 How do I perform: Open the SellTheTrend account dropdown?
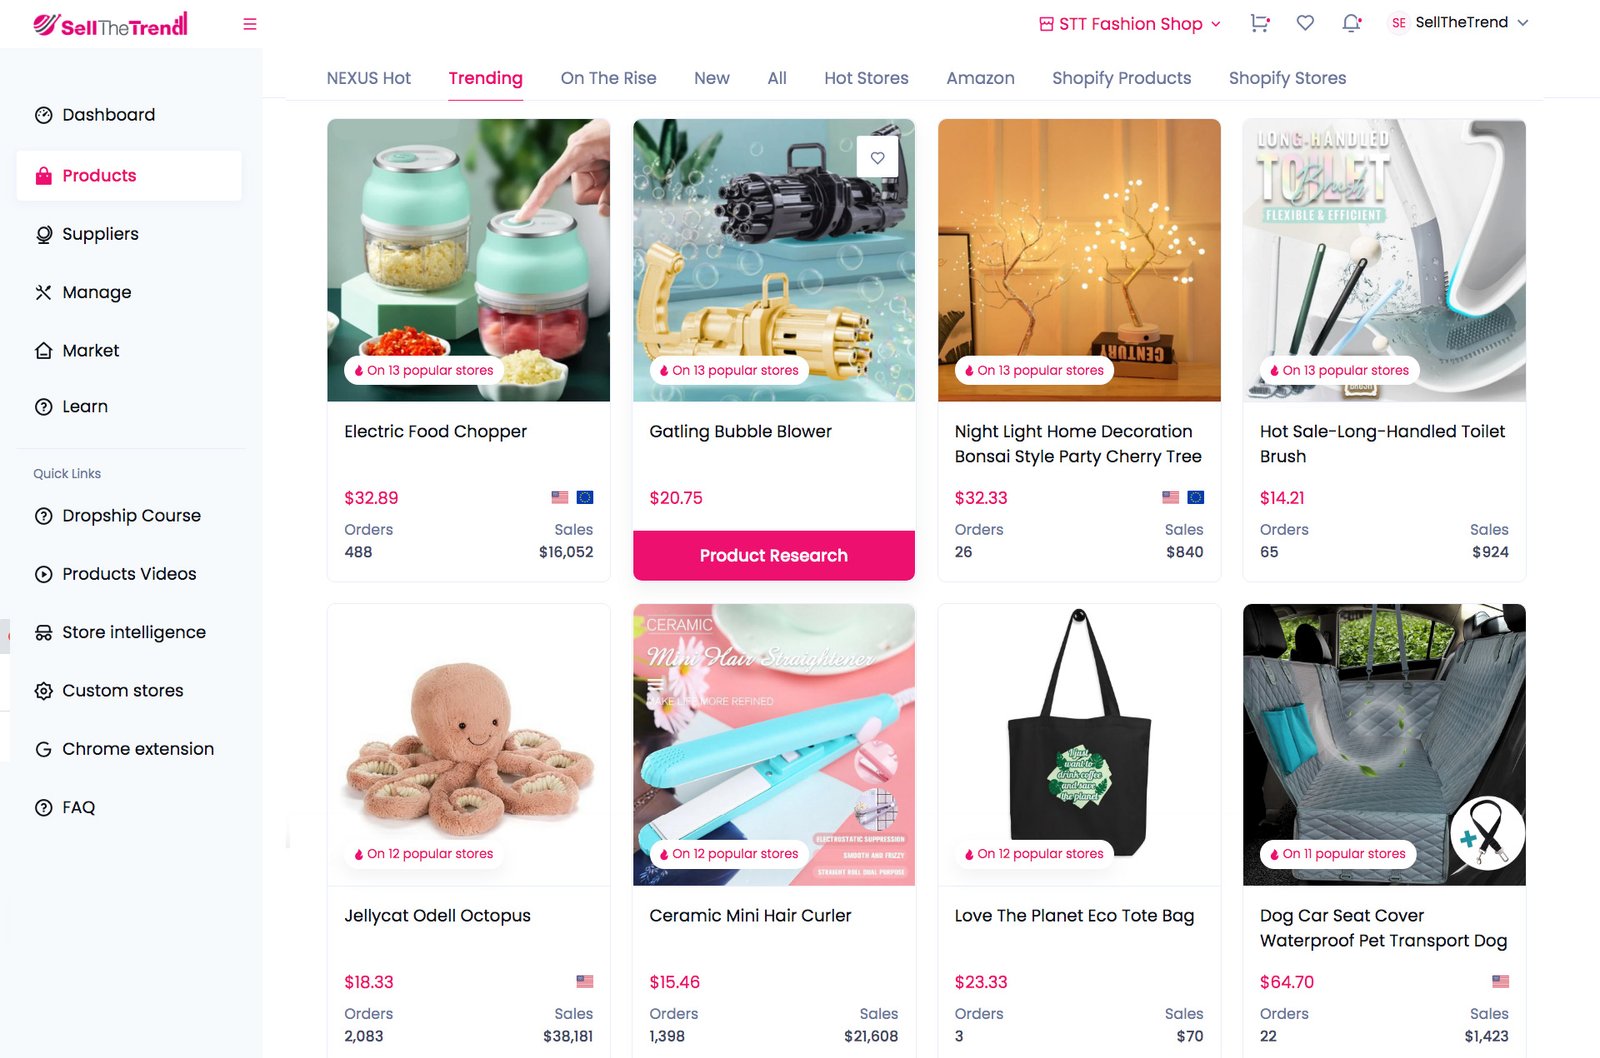[1459, 23]
